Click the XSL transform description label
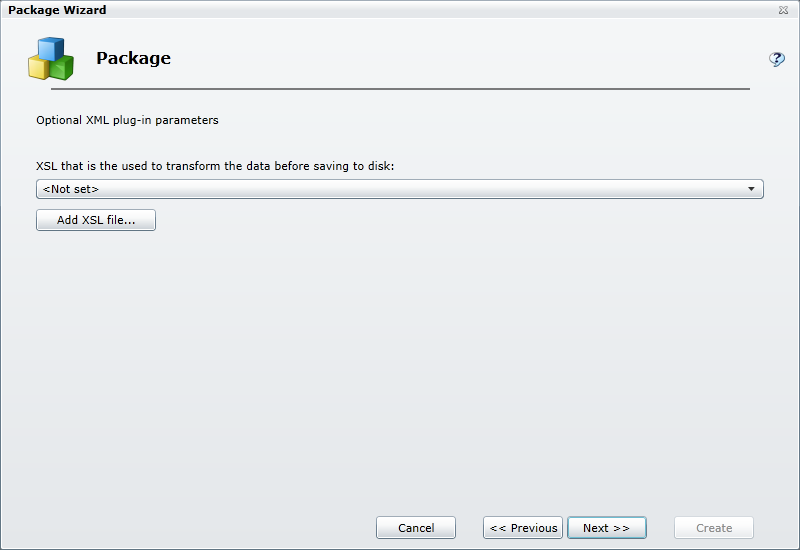The image size is (800, 550). [x=215, y=165]
